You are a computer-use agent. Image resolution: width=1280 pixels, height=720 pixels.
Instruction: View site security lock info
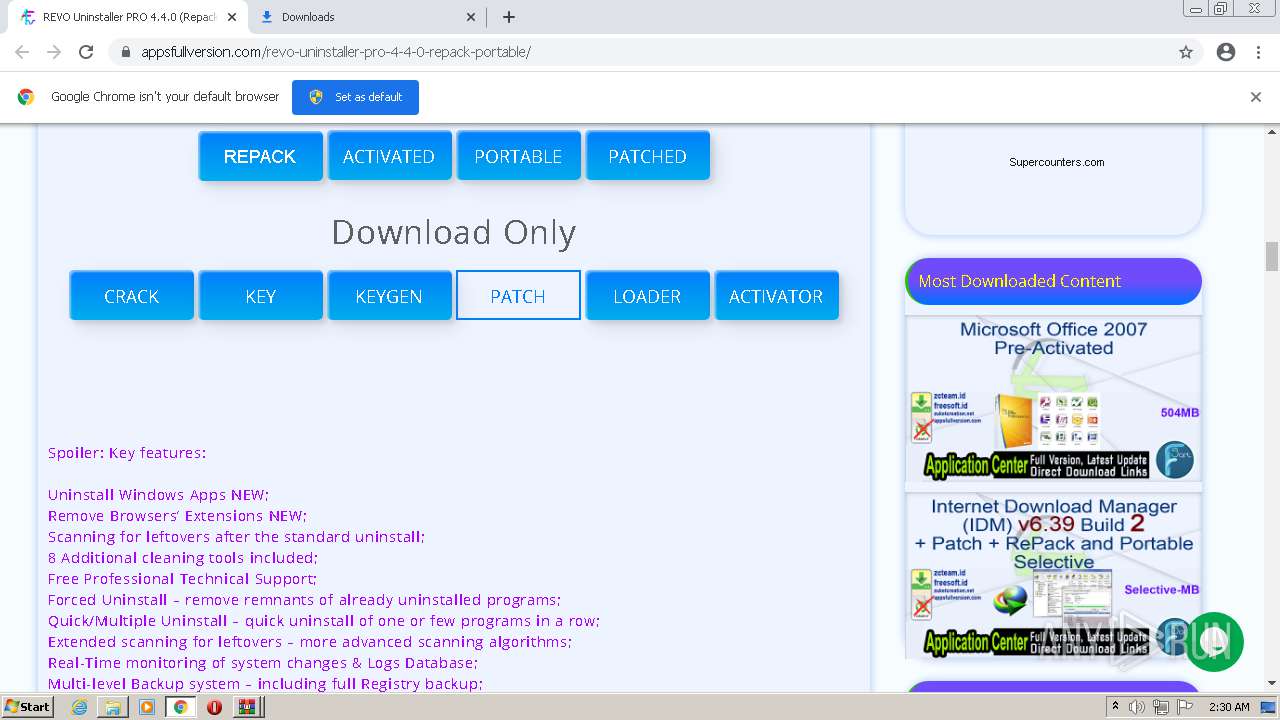pos(126,52)
